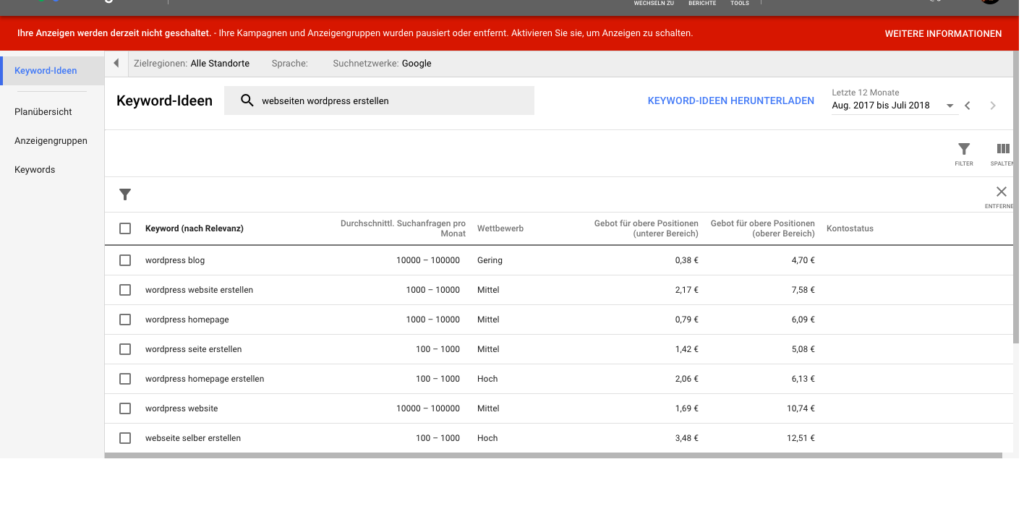This screenshot has width=1024, height=514.
Task: Sort by Gebot unterer Bereich column header
Action: pyautogui.click(x=646, y=229)
